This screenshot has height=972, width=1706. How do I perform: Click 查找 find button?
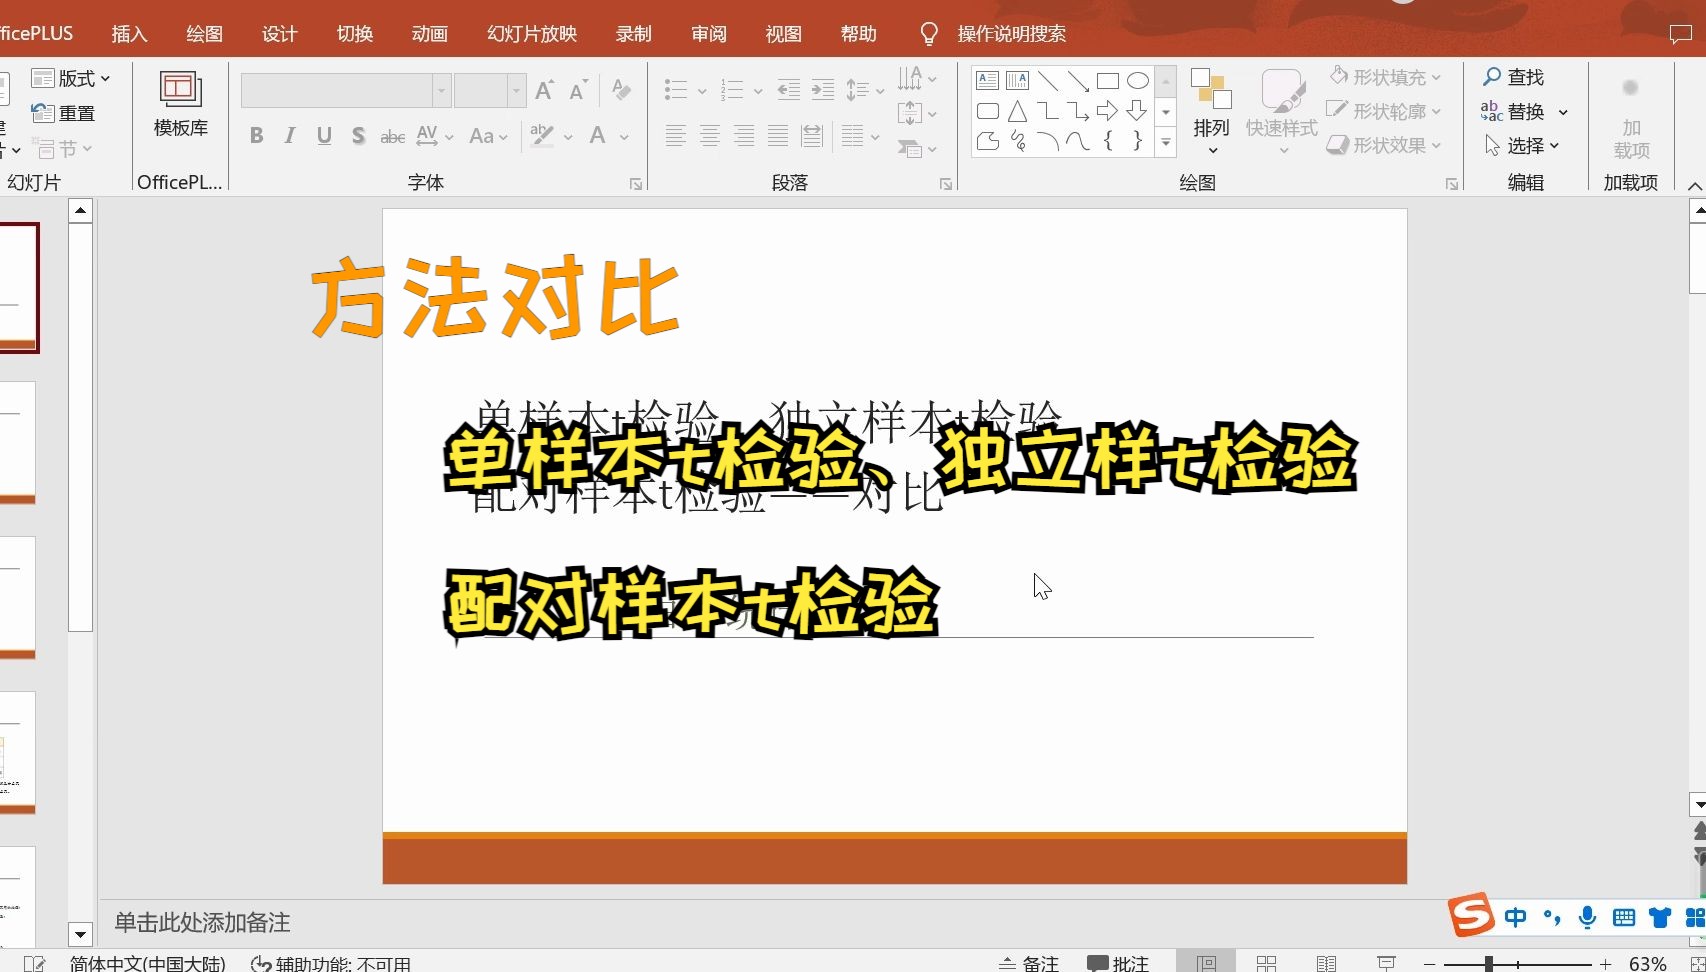point(1514,77)
